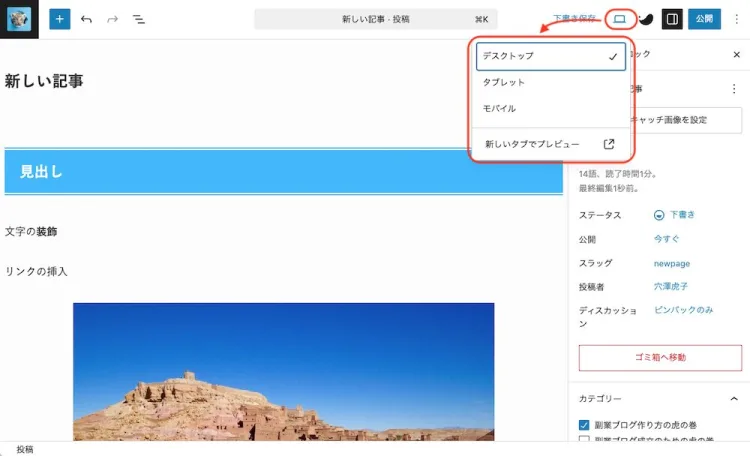The image size is (750, 456).
Task: Toggle the preview device laptop icon
Action: 620,19
